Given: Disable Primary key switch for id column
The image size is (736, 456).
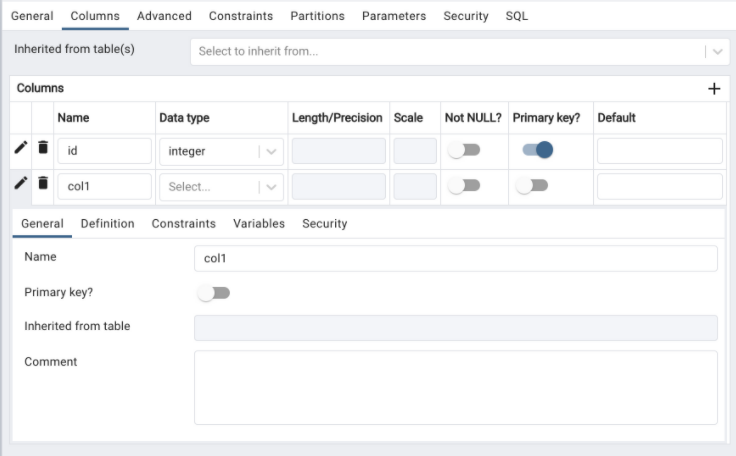Looking at the screenshot, I should [538, 150].
